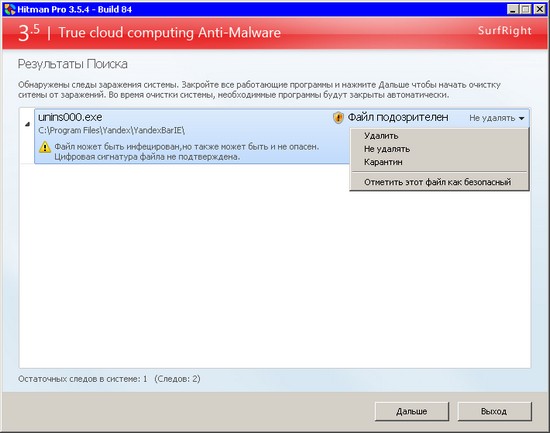
Task: Click the "Дальше" button
Action: [x=412, y=411]
